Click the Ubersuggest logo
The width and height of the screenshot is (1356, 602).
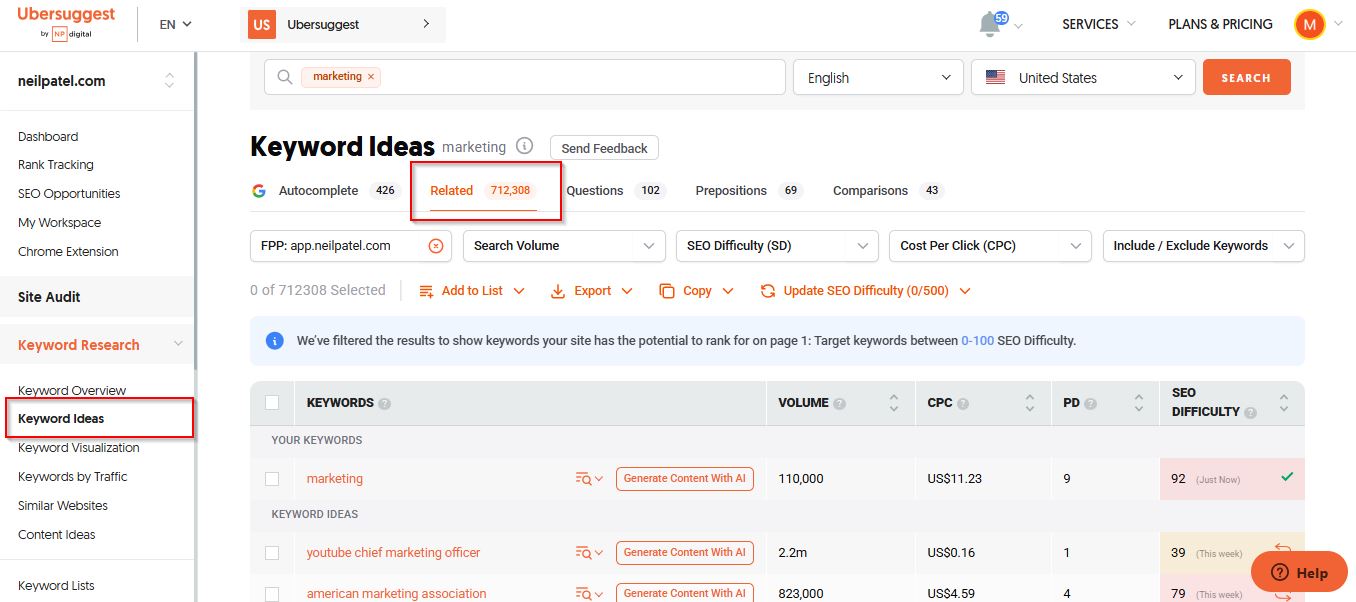66,23
